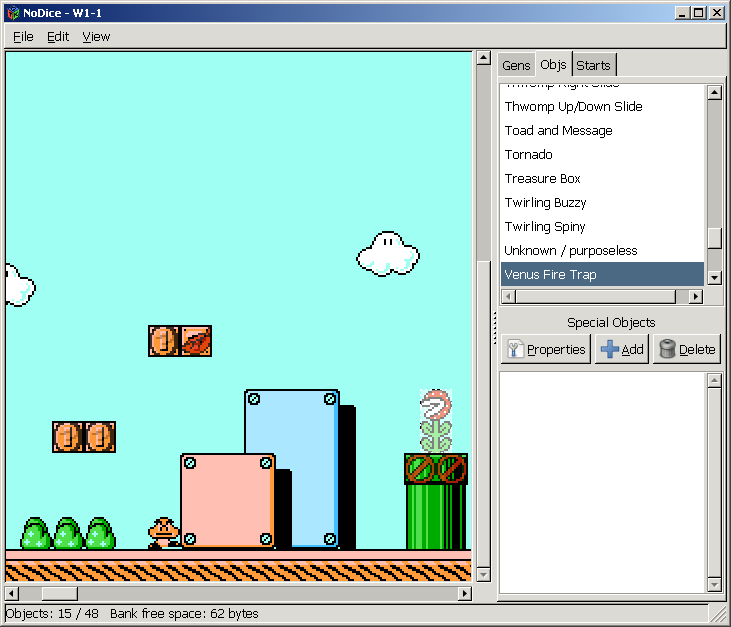Select Venus Fire Trap entry
Viewport: 731px width, 627px height.
tap(601, 275)
